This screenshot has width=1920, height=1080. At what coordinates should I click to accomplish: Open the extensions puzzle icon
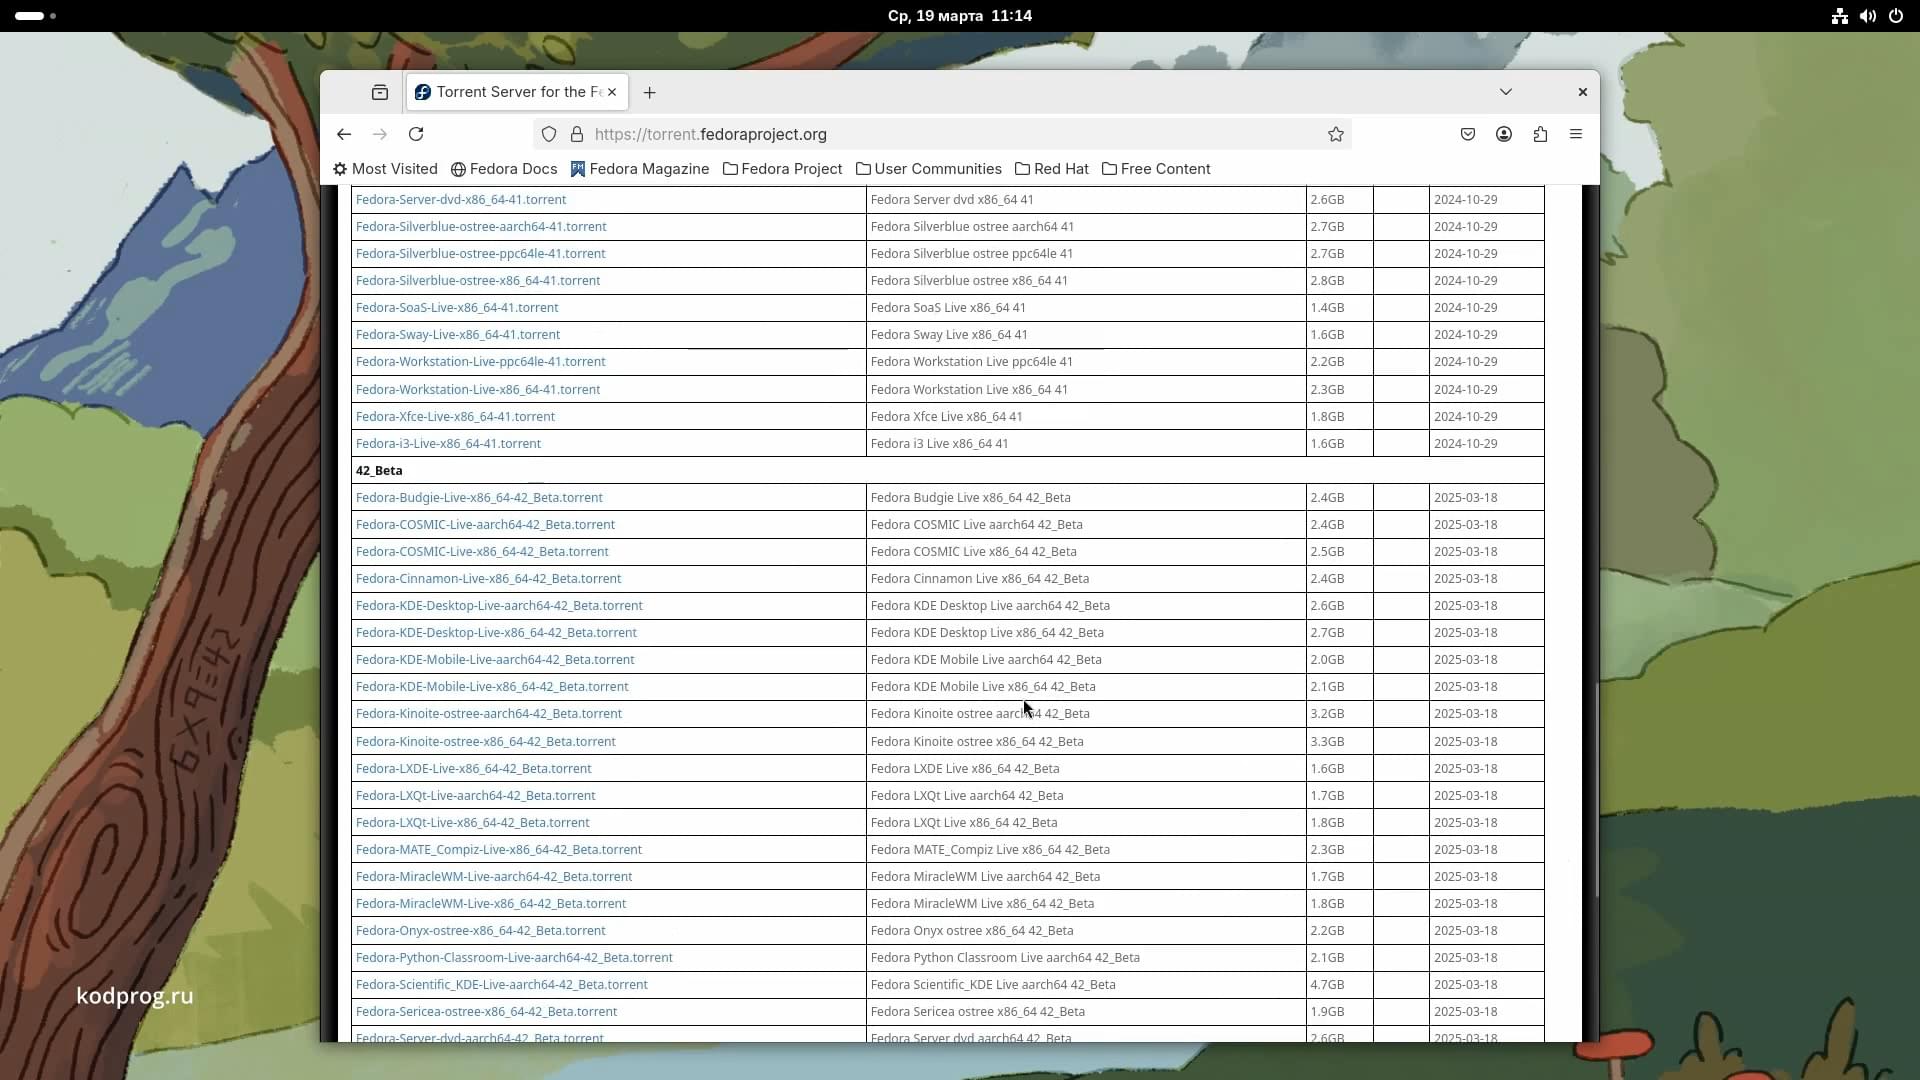1540,134
